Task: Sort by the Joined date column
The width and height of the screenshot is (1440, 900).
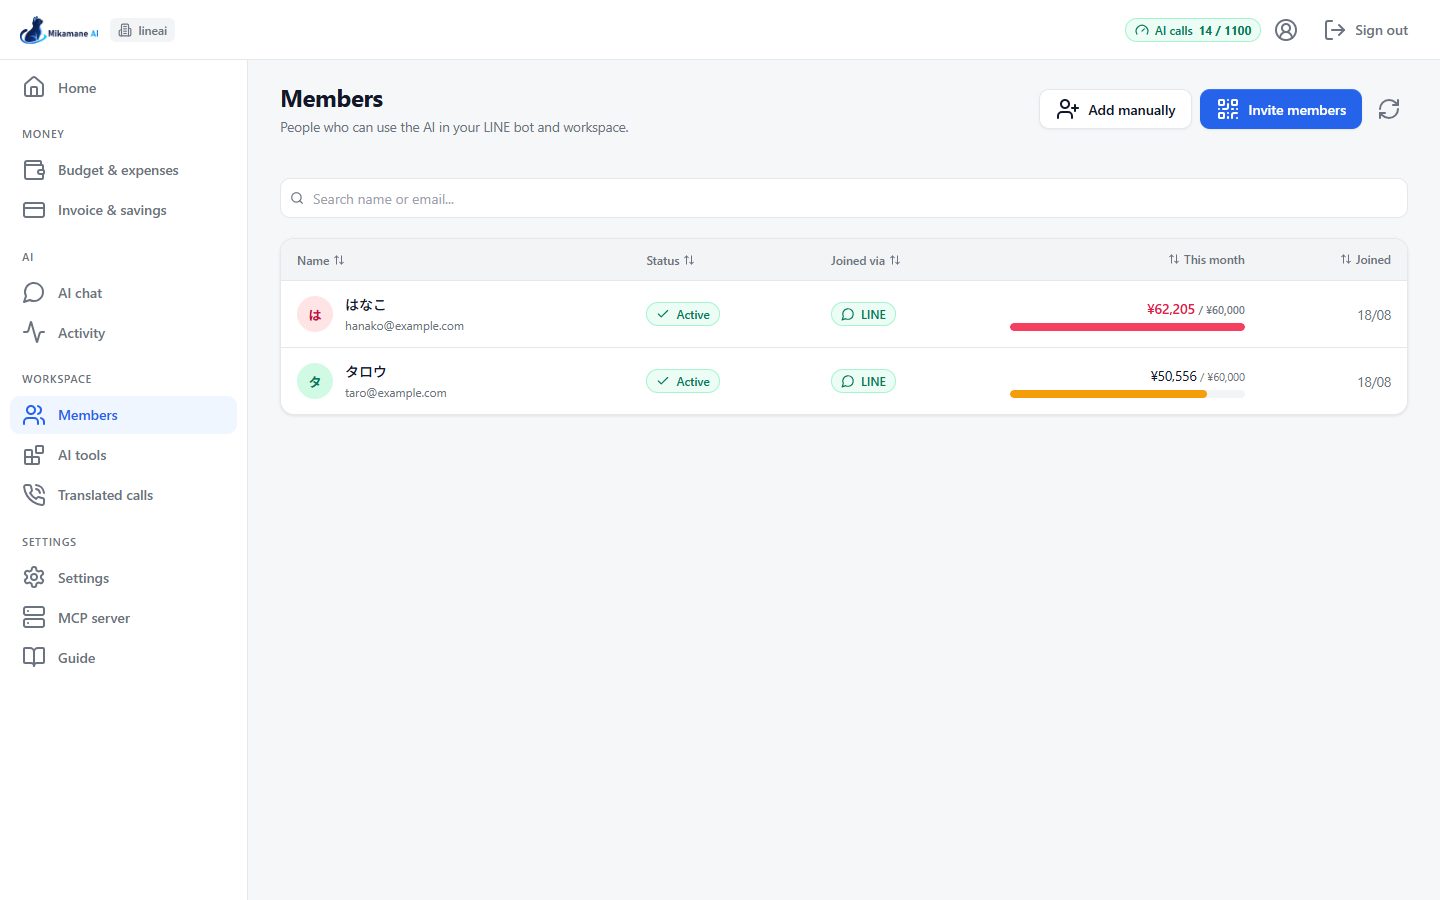Action: (x=1365, y=260)
